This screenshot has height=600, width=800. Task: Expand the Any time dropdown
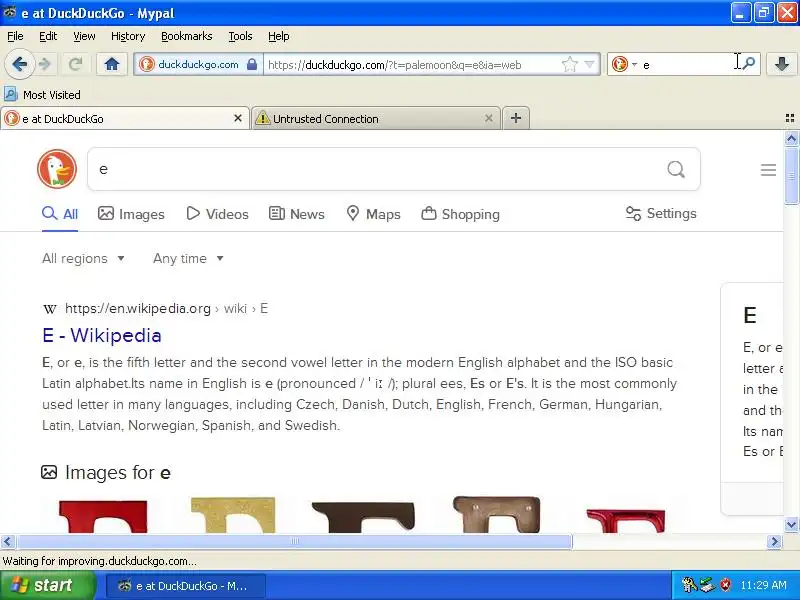click(x=188, y=258)
